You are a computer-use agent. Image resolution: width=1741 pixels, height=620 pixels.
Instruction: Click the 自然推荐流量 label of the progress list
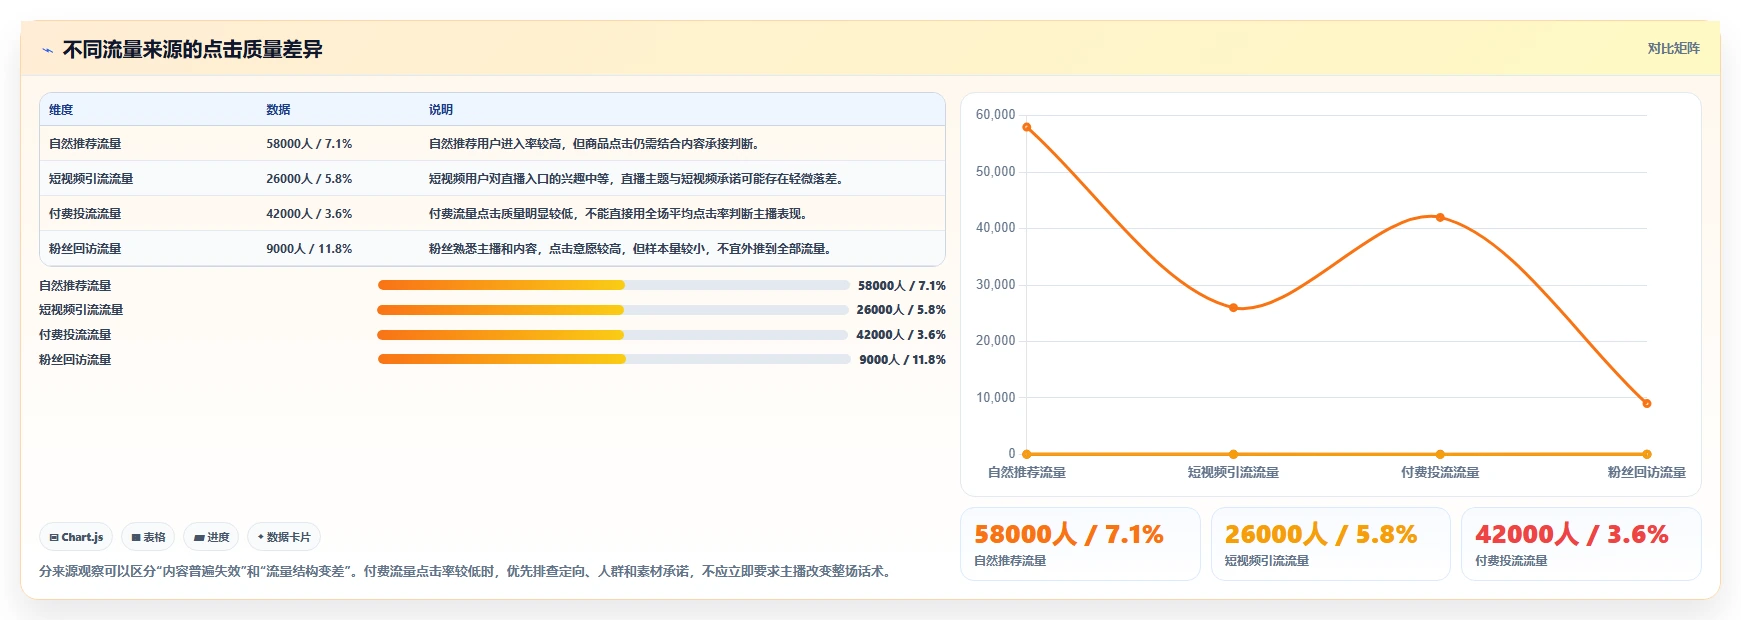[75, 286]
